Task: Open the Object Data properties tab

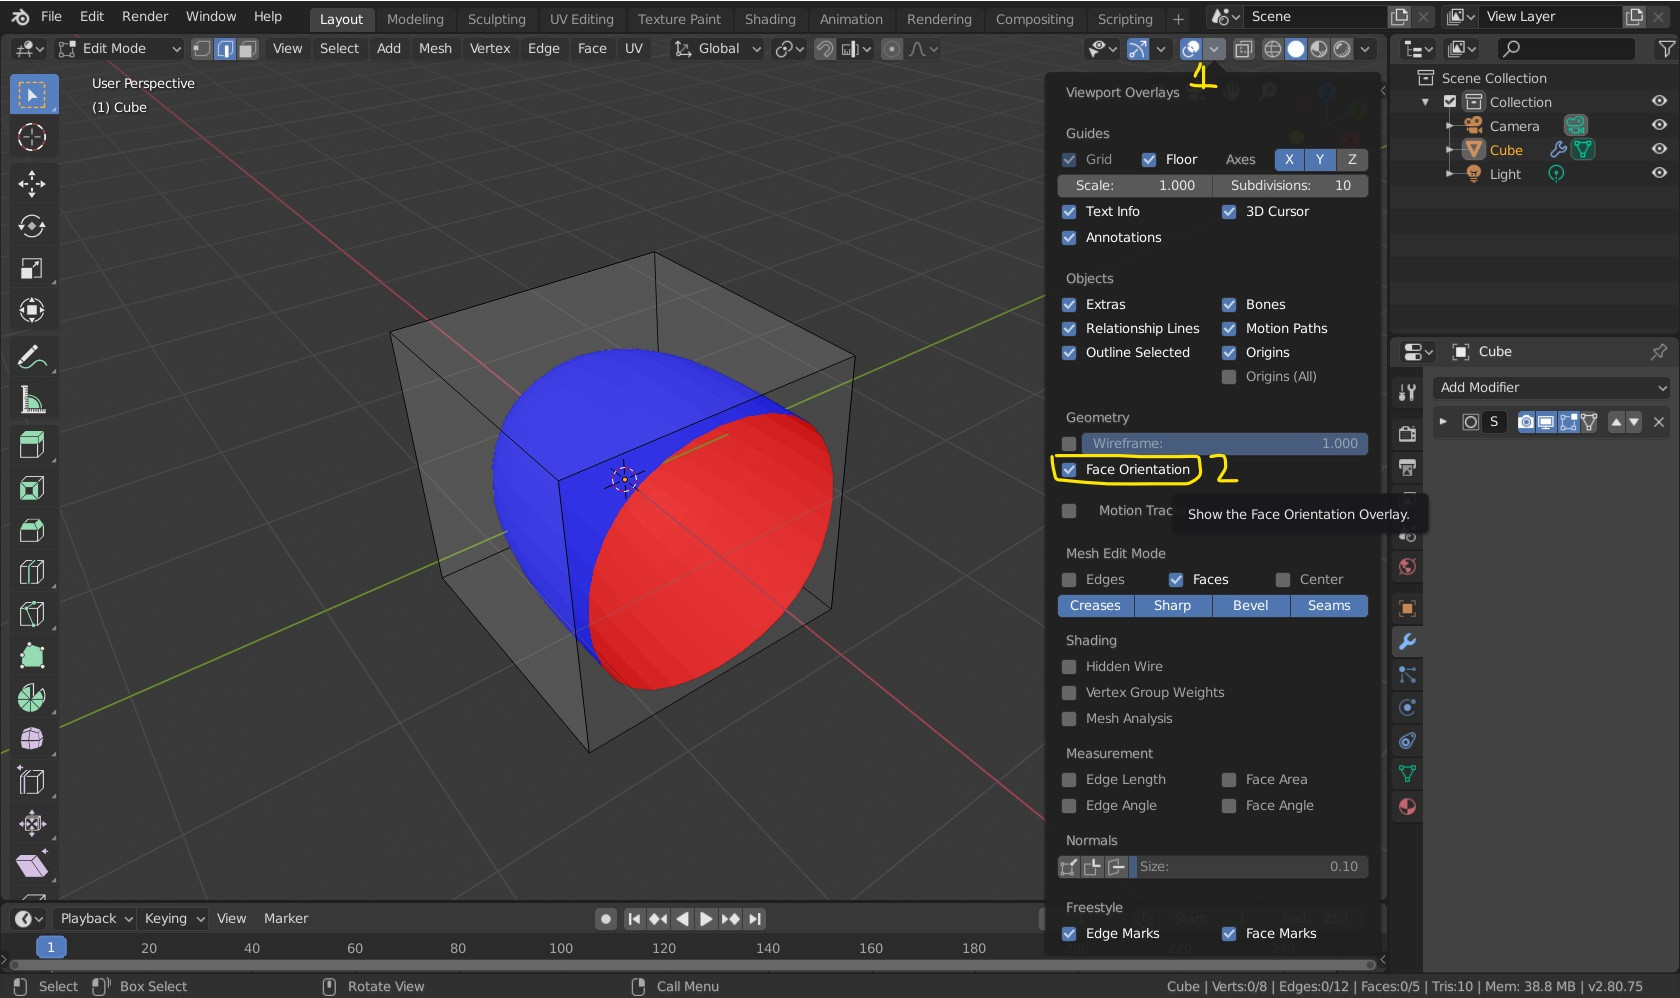Action: point(1407,774)
